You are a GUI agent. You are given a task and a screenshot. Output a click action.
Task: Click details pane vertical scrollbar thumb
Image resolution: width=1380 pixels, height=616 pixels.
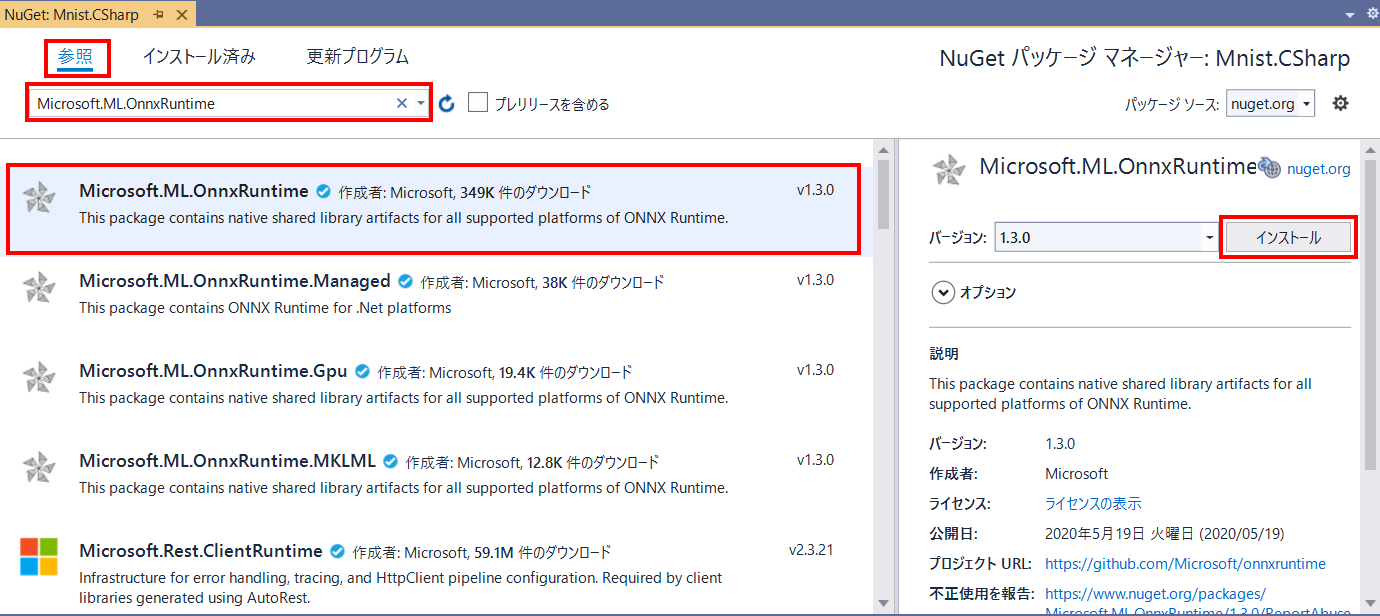[1371, 313]
